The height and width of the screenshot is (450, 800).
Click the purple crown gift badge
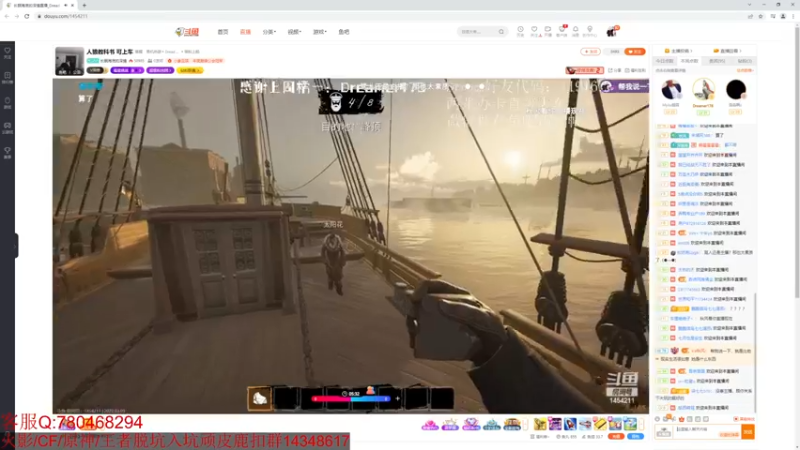(x=450, y=424)
